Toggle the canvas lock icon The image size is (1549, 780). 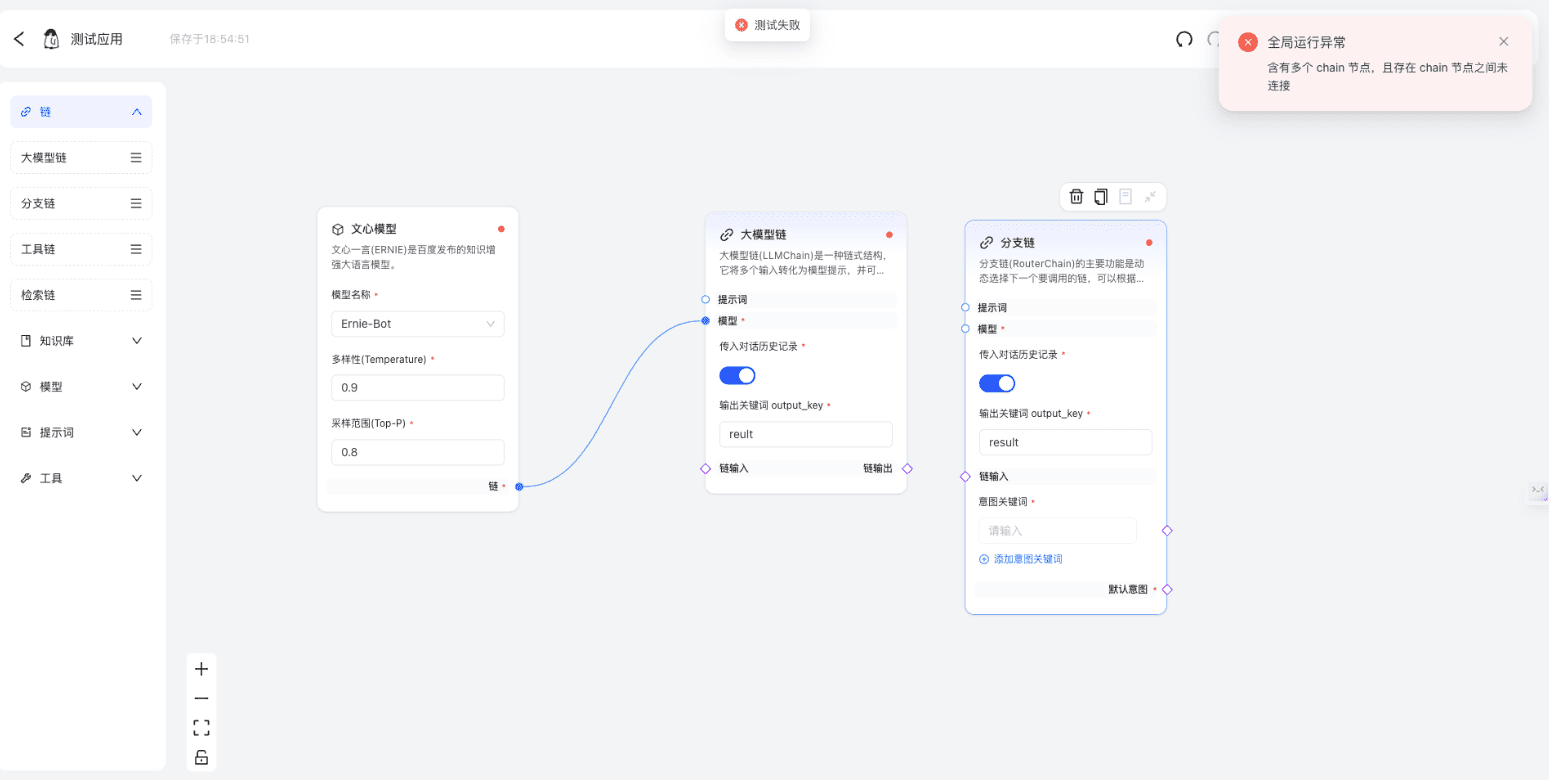click(x=201, y=756)
